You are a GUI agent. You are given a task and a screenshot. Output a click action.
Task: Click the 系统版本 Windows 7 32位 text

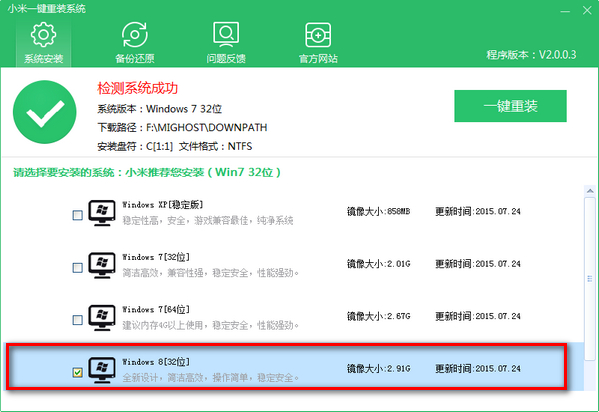159,109
